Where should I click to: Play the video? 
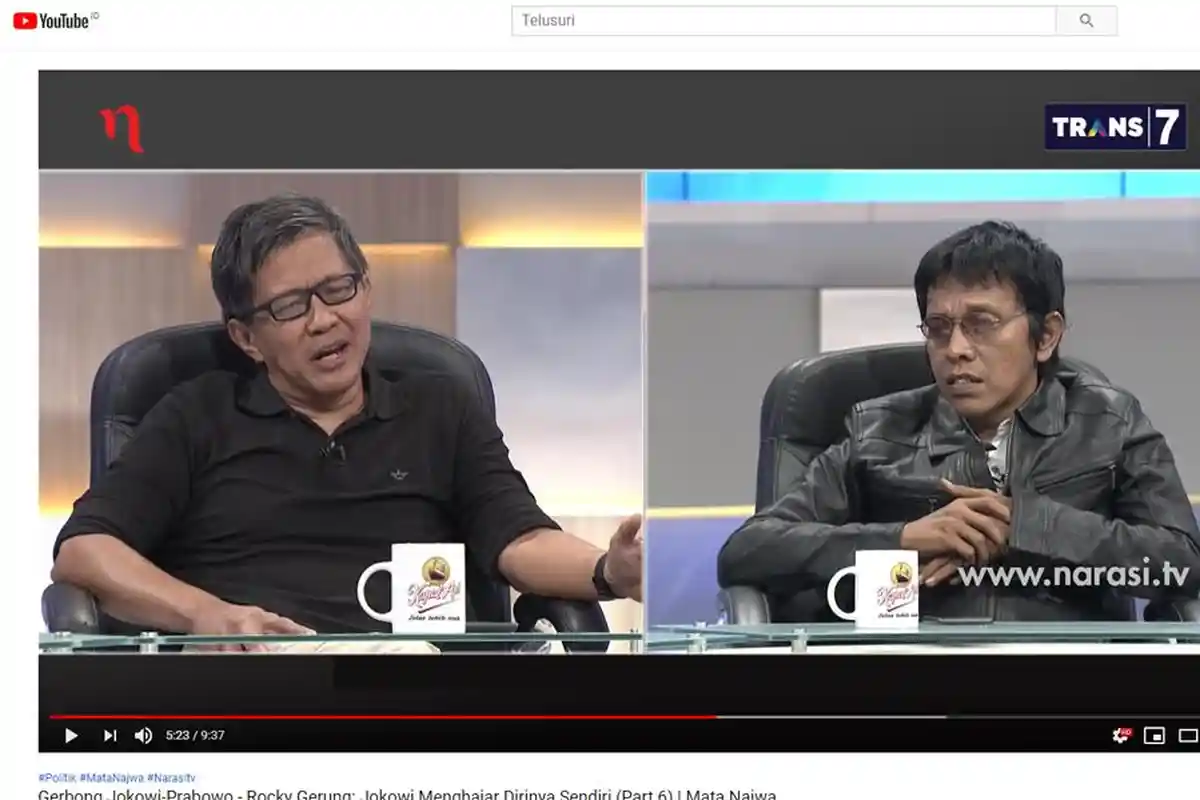click(x=71, y=736)
